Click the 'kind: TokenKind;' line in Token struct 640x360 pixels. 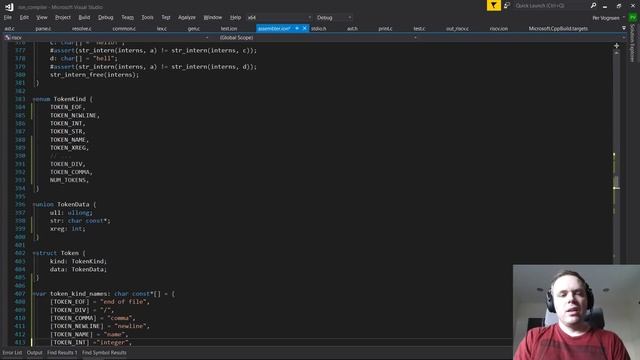coord(78,261)
